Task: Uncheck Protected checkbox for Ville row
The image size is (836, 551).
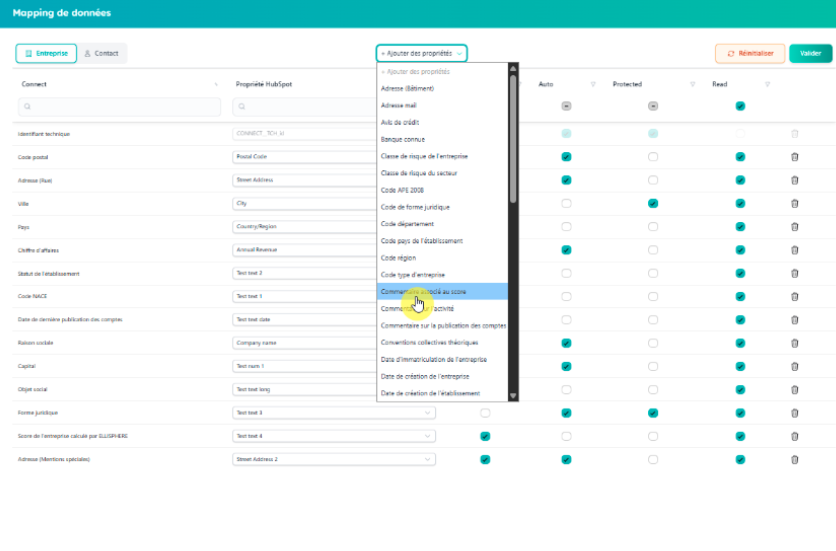Action: [653, 203]
